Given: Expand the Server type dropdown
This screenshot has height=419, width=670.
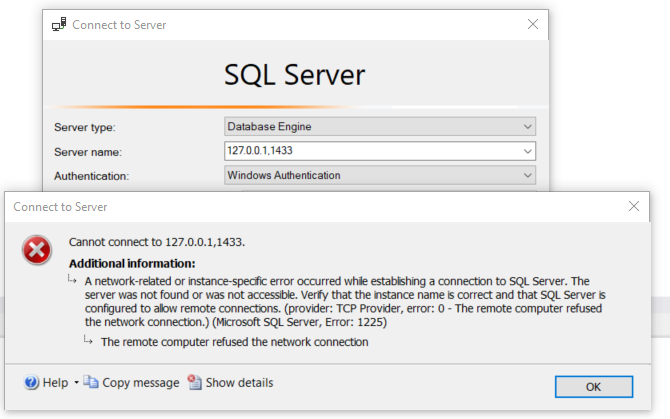Looking at the screenshot, I should [x=528, y=127].
